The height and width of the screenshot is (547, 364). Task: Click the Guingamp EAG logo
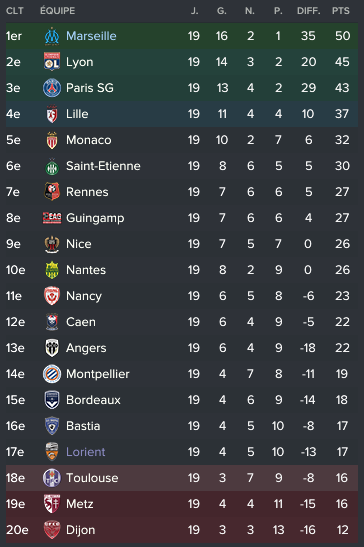[x=52, y=218]
